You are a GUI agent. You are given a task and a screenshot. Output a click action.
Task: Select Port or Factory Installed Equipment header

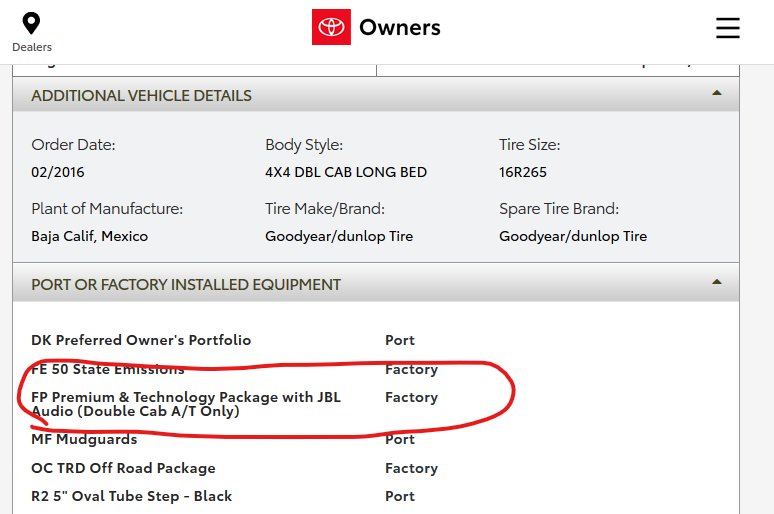point(376,284)
